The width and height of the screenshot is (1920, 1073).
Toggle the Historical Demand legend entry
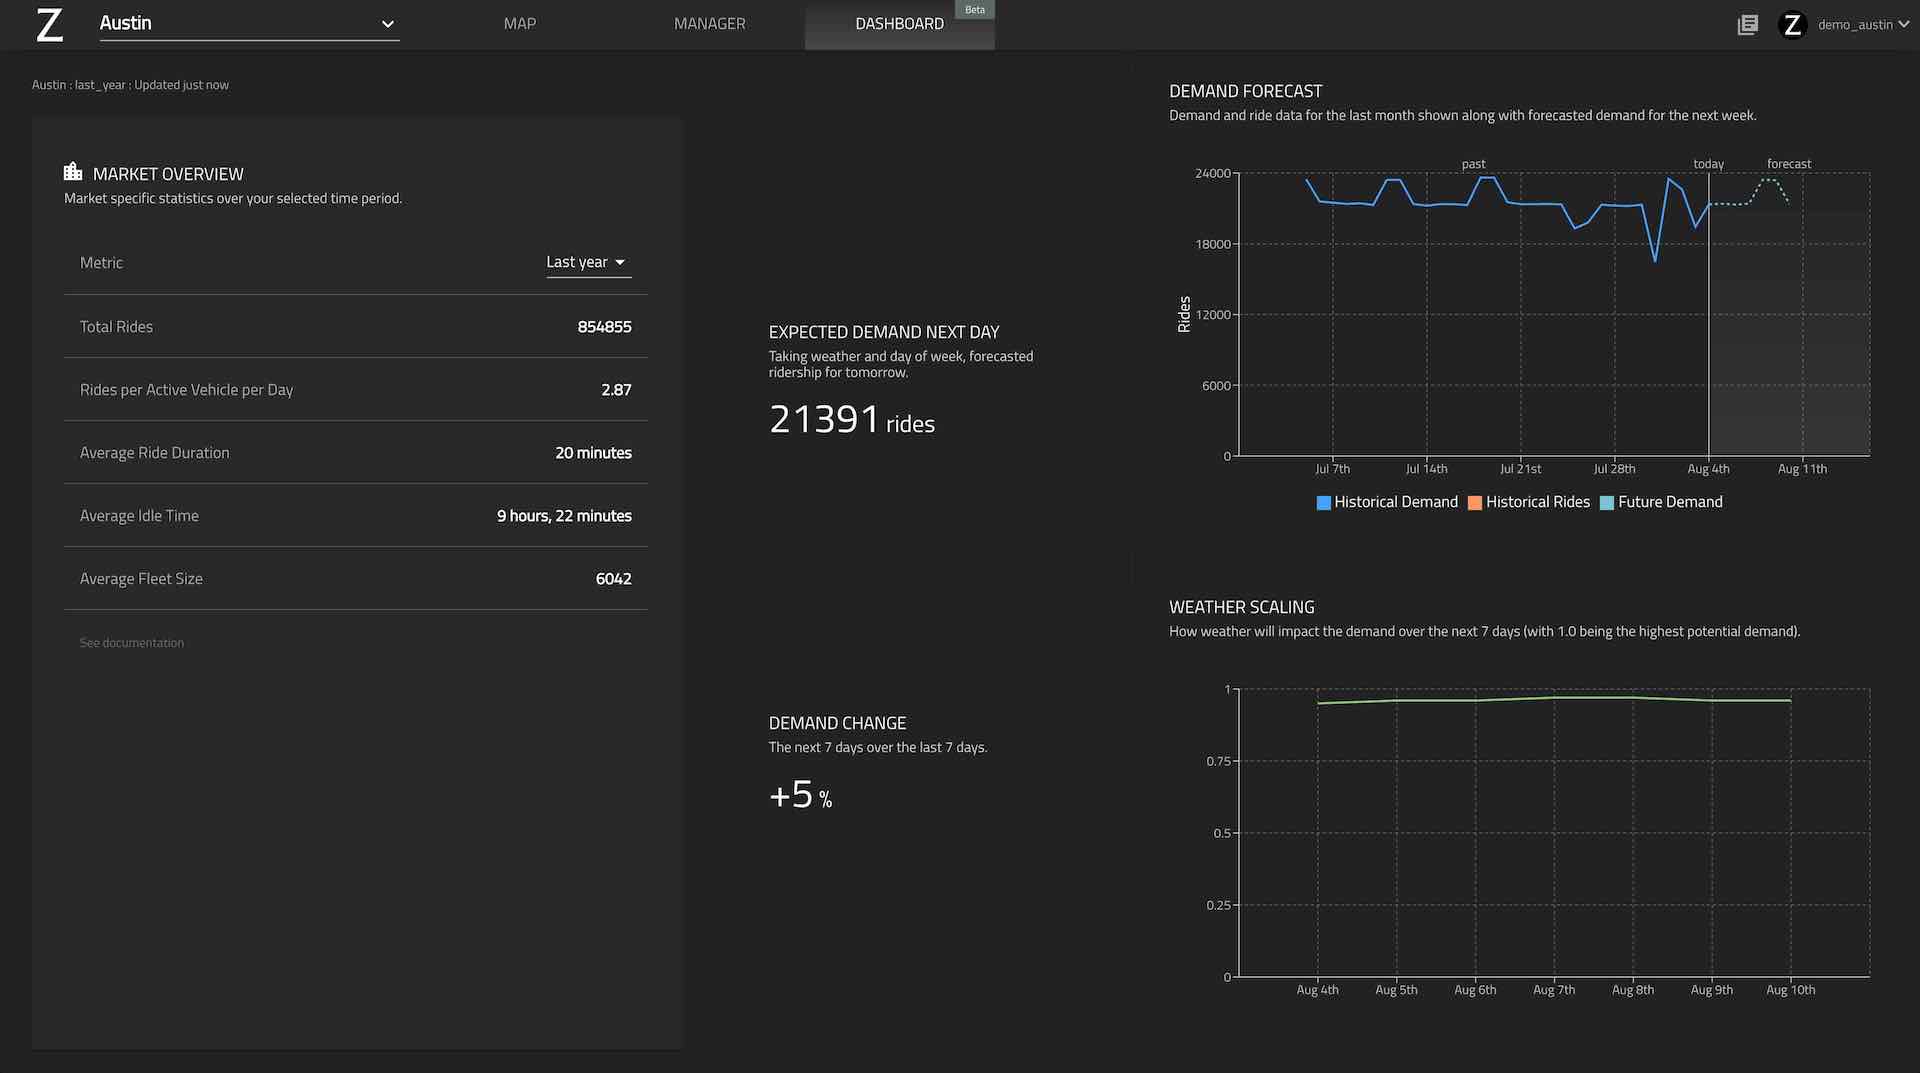pyautogui.click(x=1396, y=501)
